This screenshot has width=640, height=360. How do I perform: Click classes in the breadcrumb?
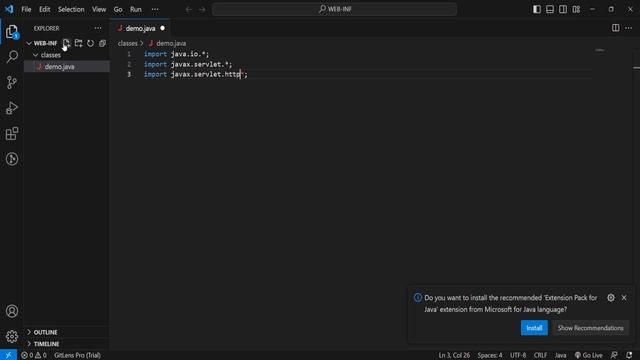(x=128, y=43)
